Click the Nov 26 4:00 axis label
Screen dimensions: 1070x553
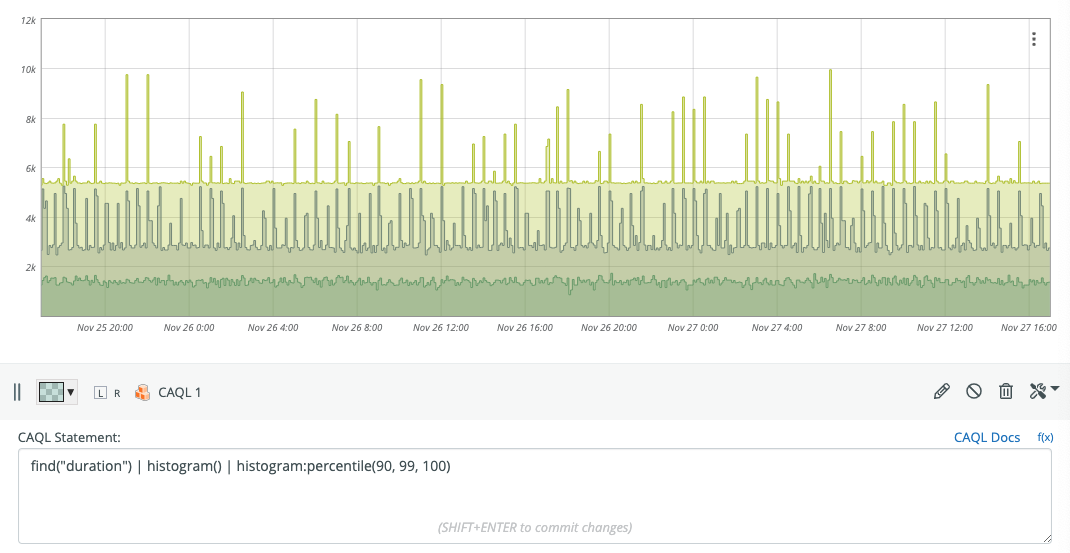click(x=273, y=328)
